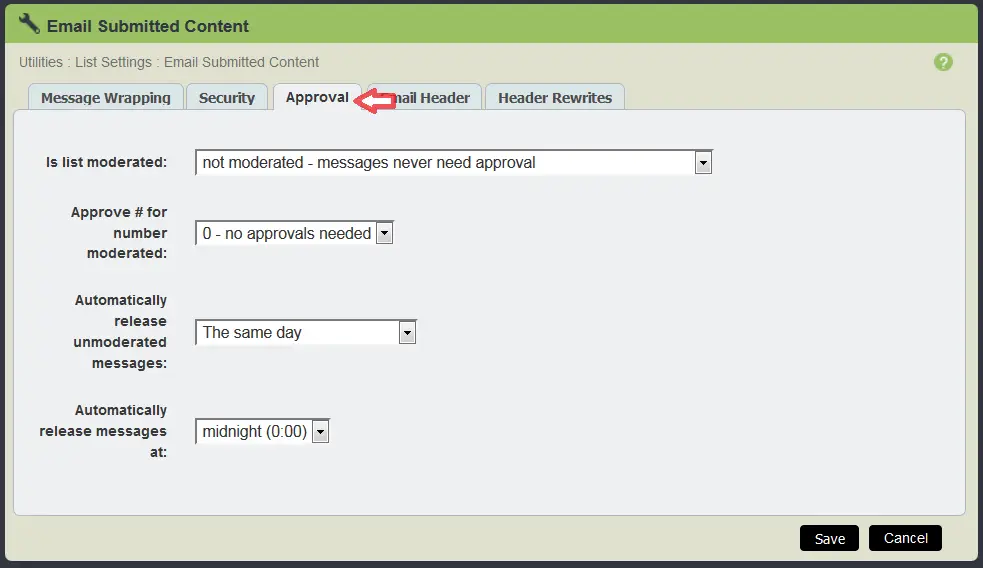Expand the approvals number dropdown arrow
Screen dimensions: 983x568
384,234
